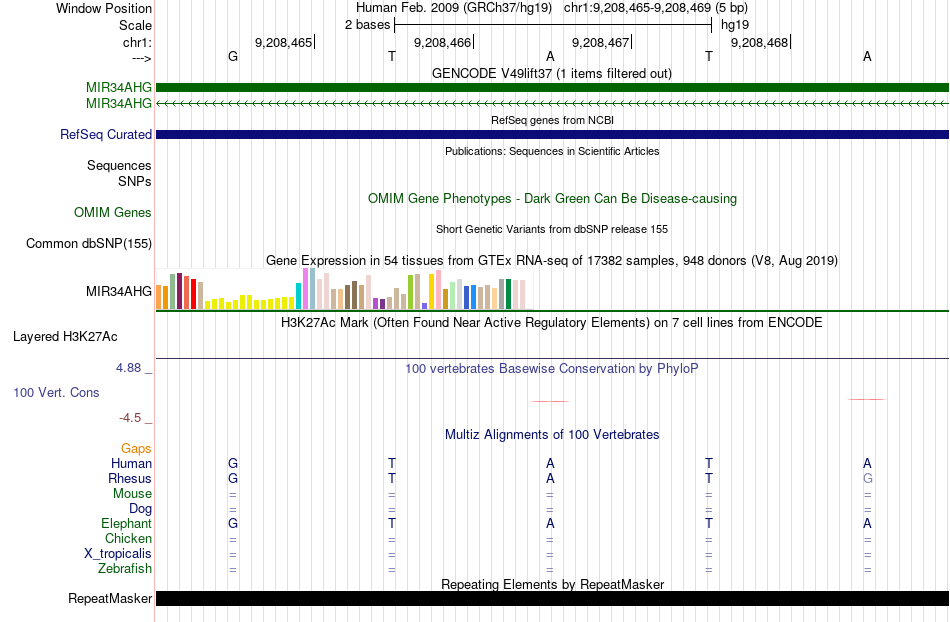Click the Sequences track label
The height and width of the screenshot is (622, 950).
click(x=119, y=165)
